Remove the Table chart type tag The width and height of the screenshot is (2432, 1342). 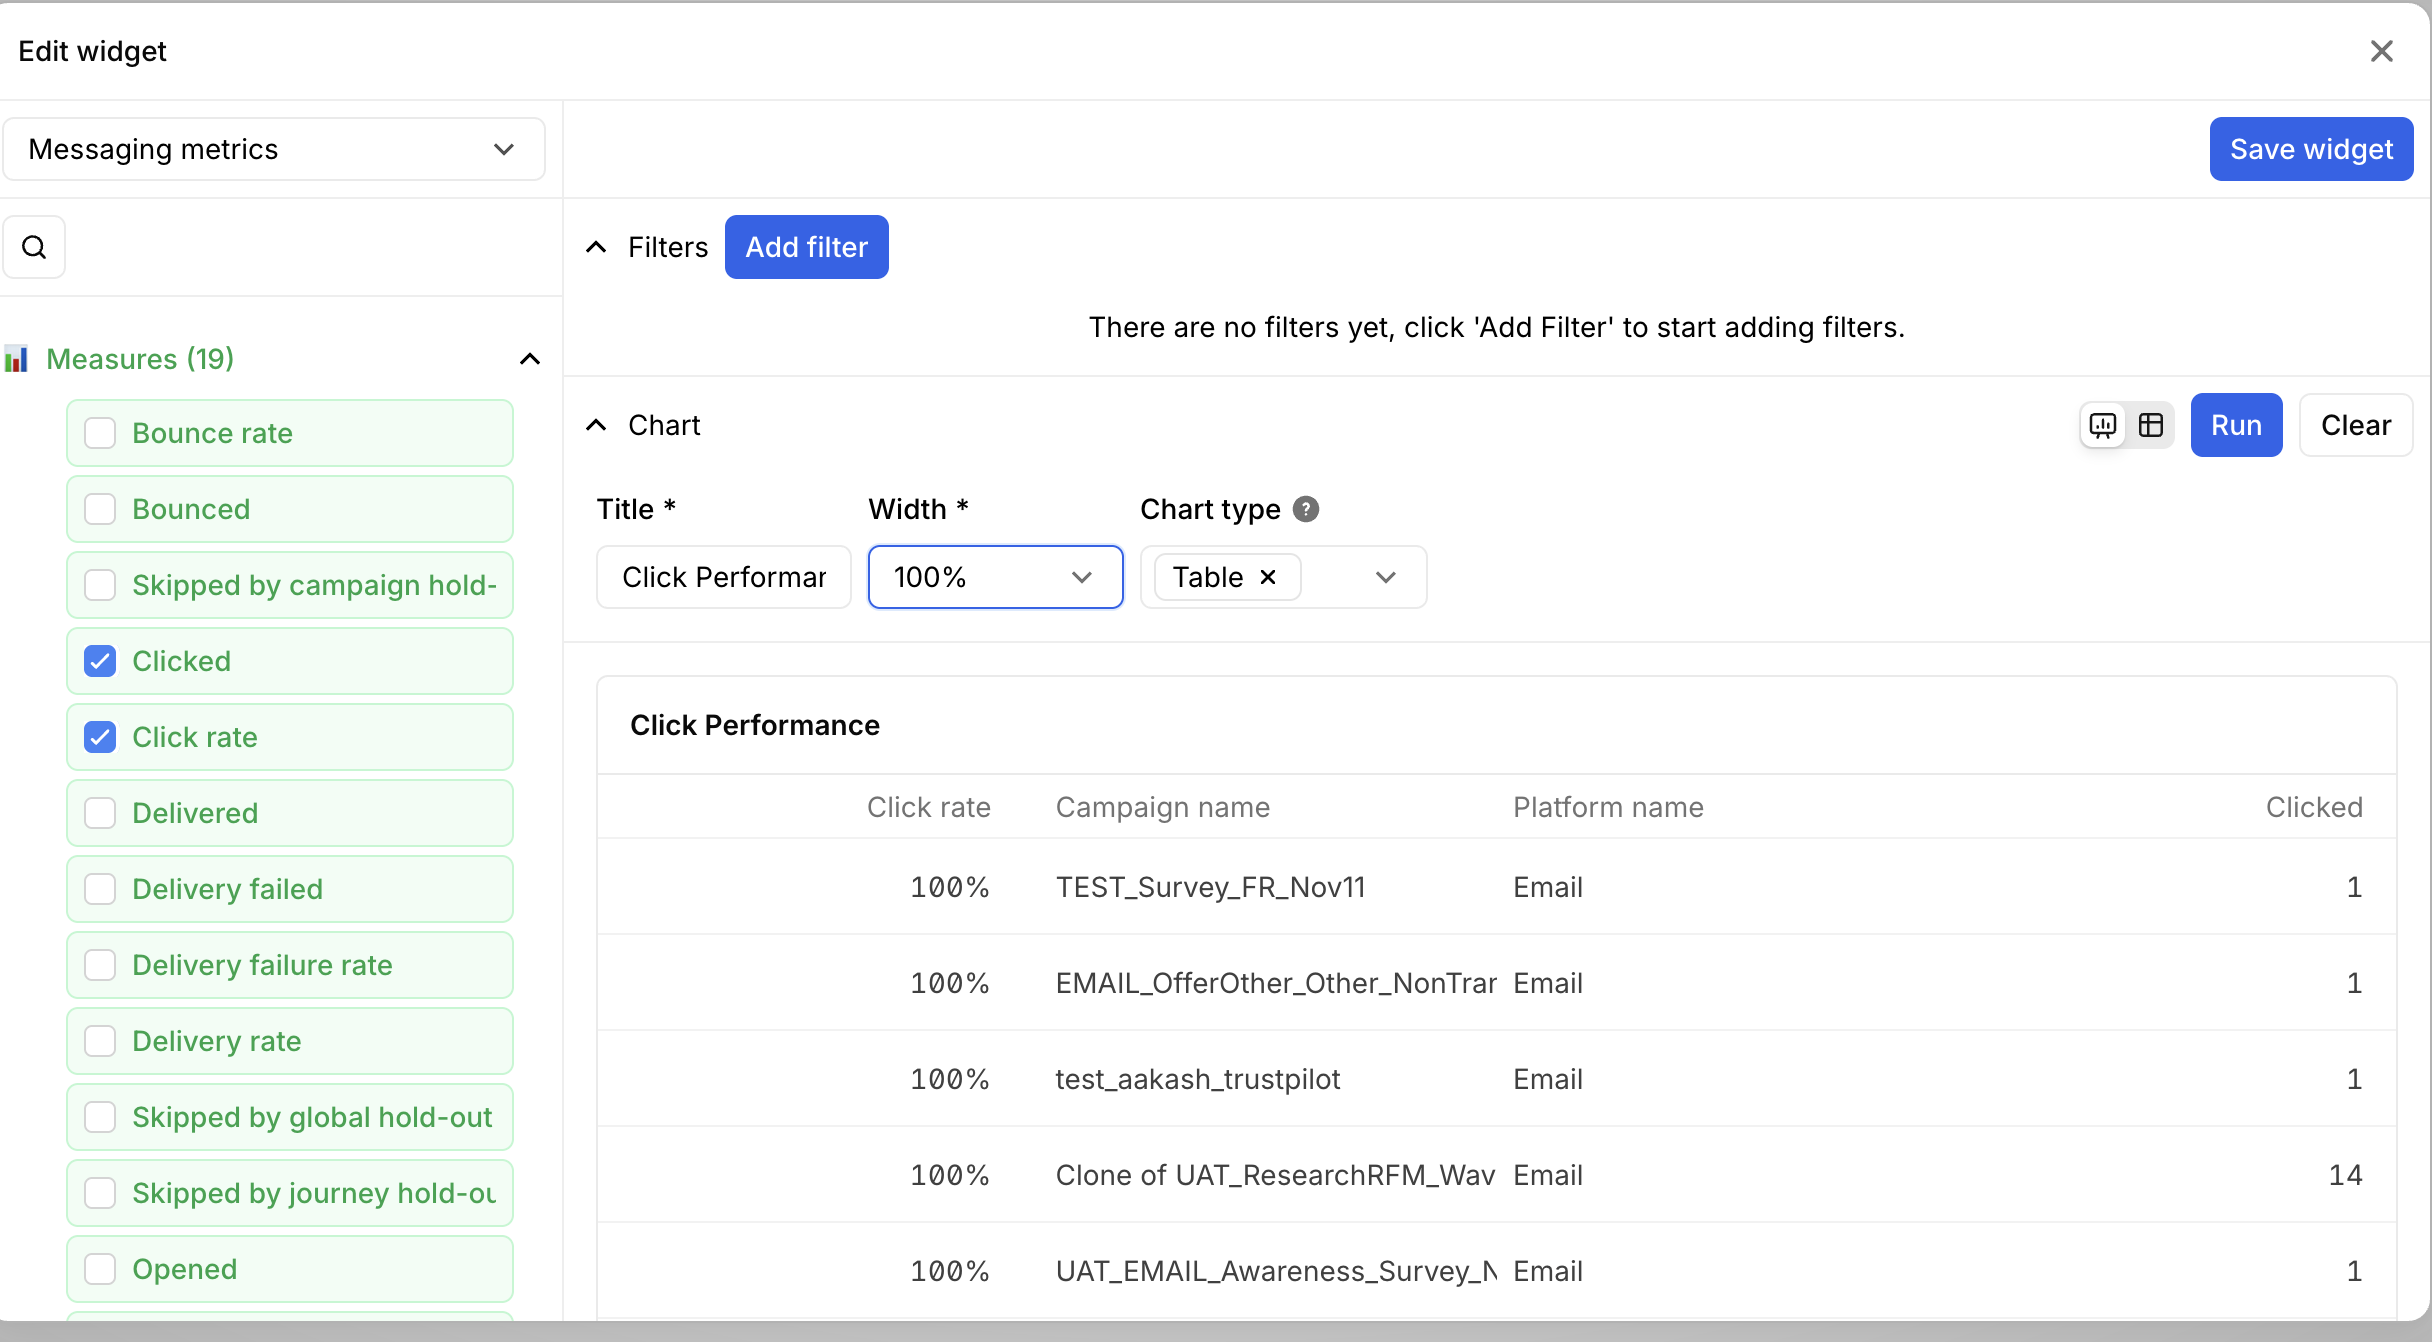point(1268,577)
